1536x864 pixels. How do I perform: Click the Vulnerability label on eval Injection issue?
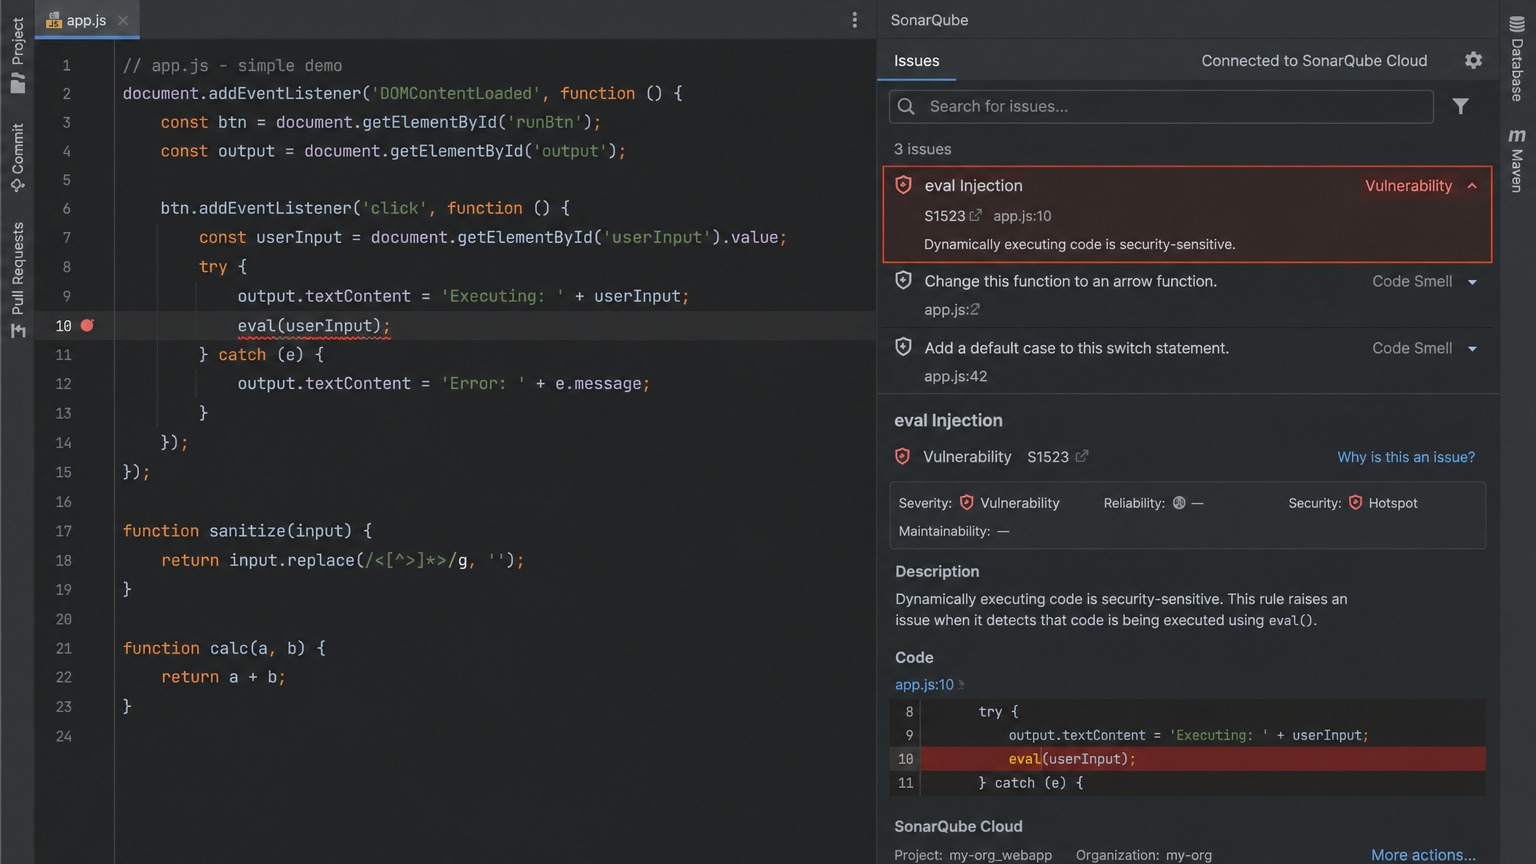click(x=1408, y=186)
